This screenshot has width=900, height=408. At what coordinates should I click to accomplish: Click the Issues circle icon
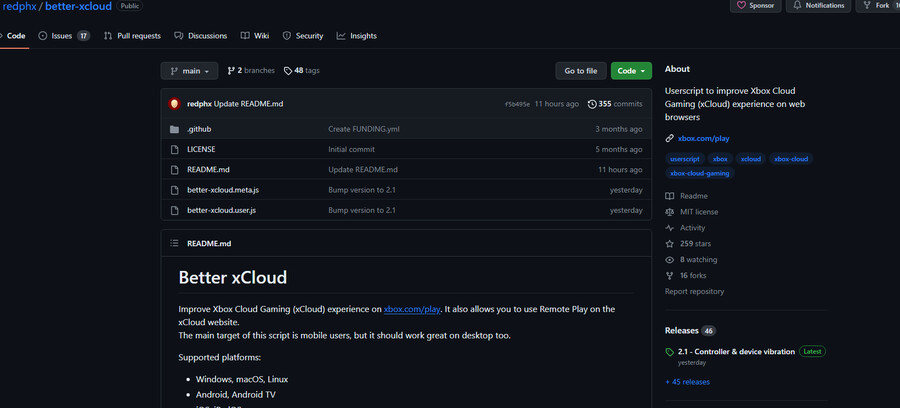click(x=42, y=36)
